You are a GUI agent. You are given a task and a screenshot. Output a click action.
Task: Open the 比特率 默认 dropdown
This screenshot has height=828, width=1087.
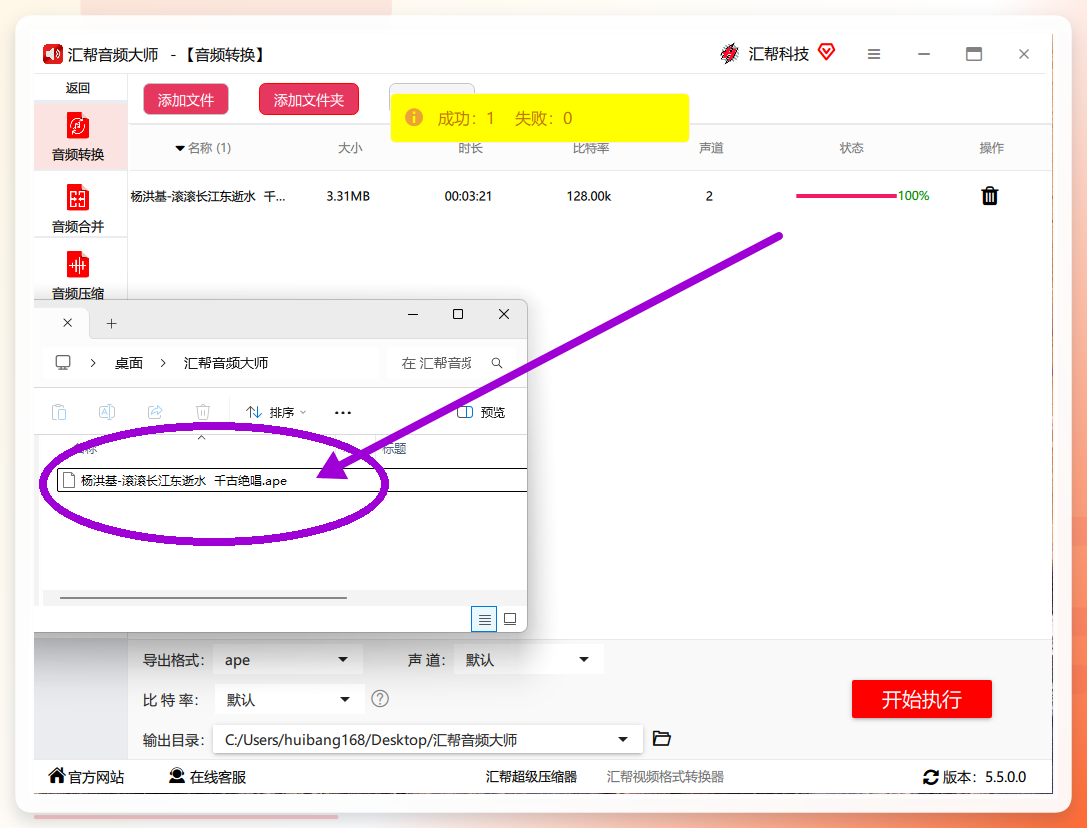[x=290, y=699]
